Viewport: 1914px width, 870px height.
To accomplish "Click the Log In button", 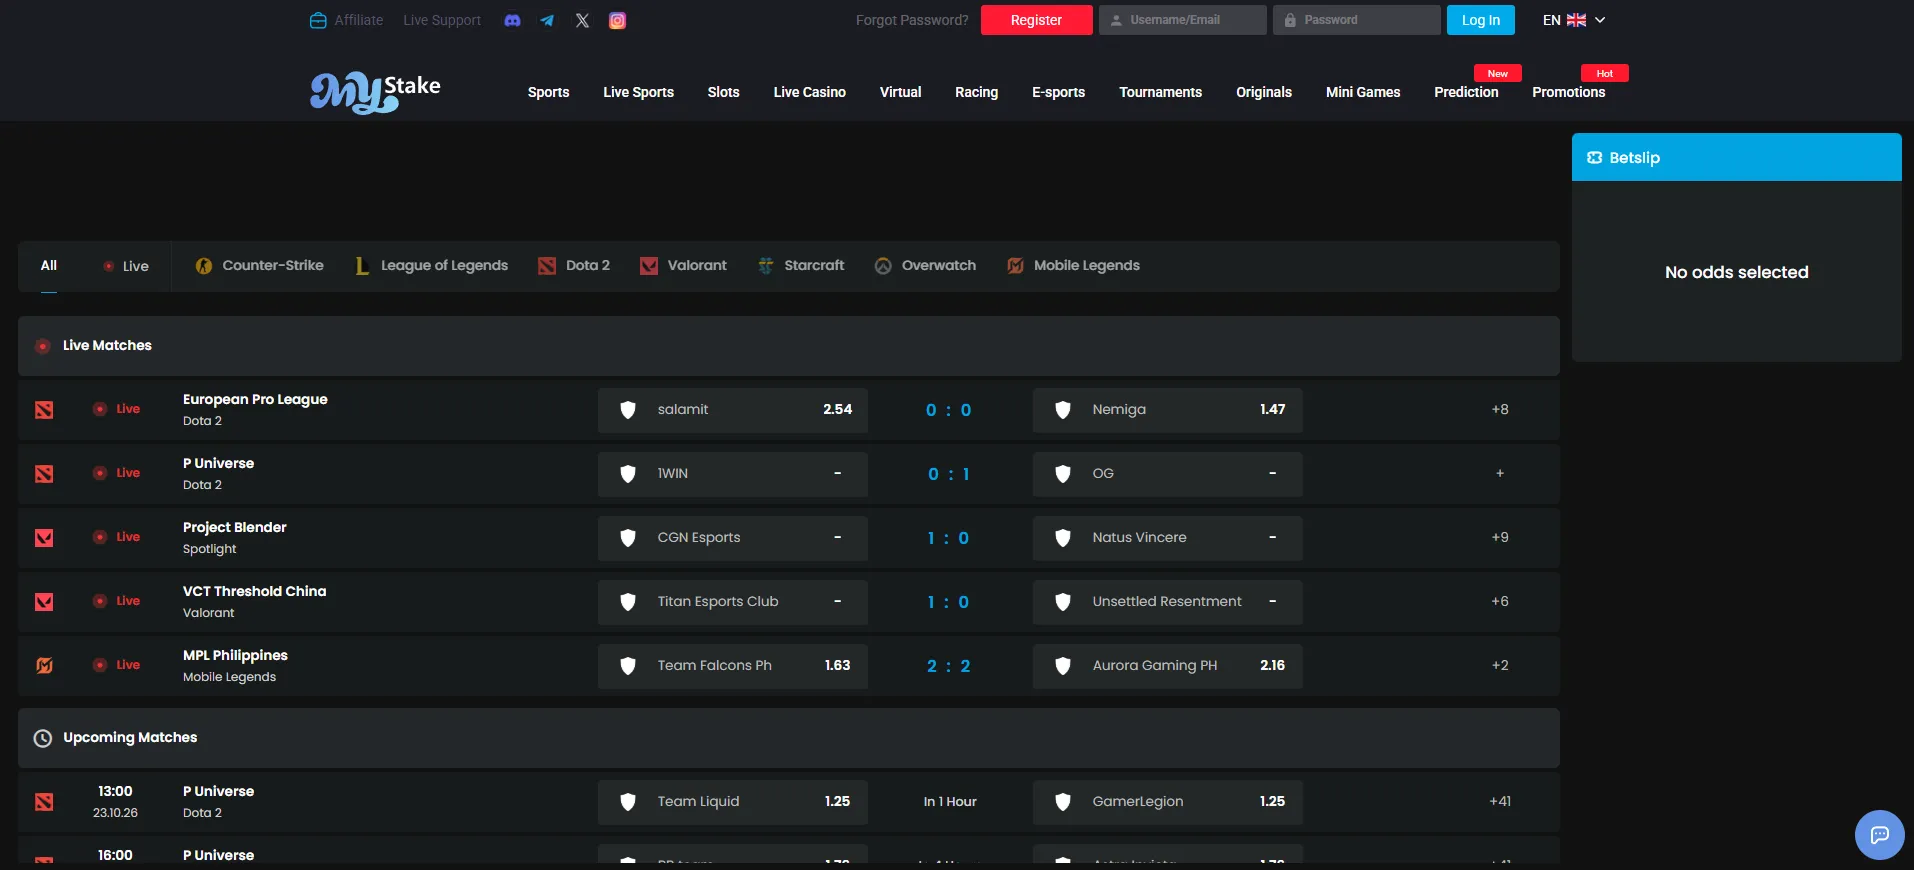I will click(x=1480, y=20).
